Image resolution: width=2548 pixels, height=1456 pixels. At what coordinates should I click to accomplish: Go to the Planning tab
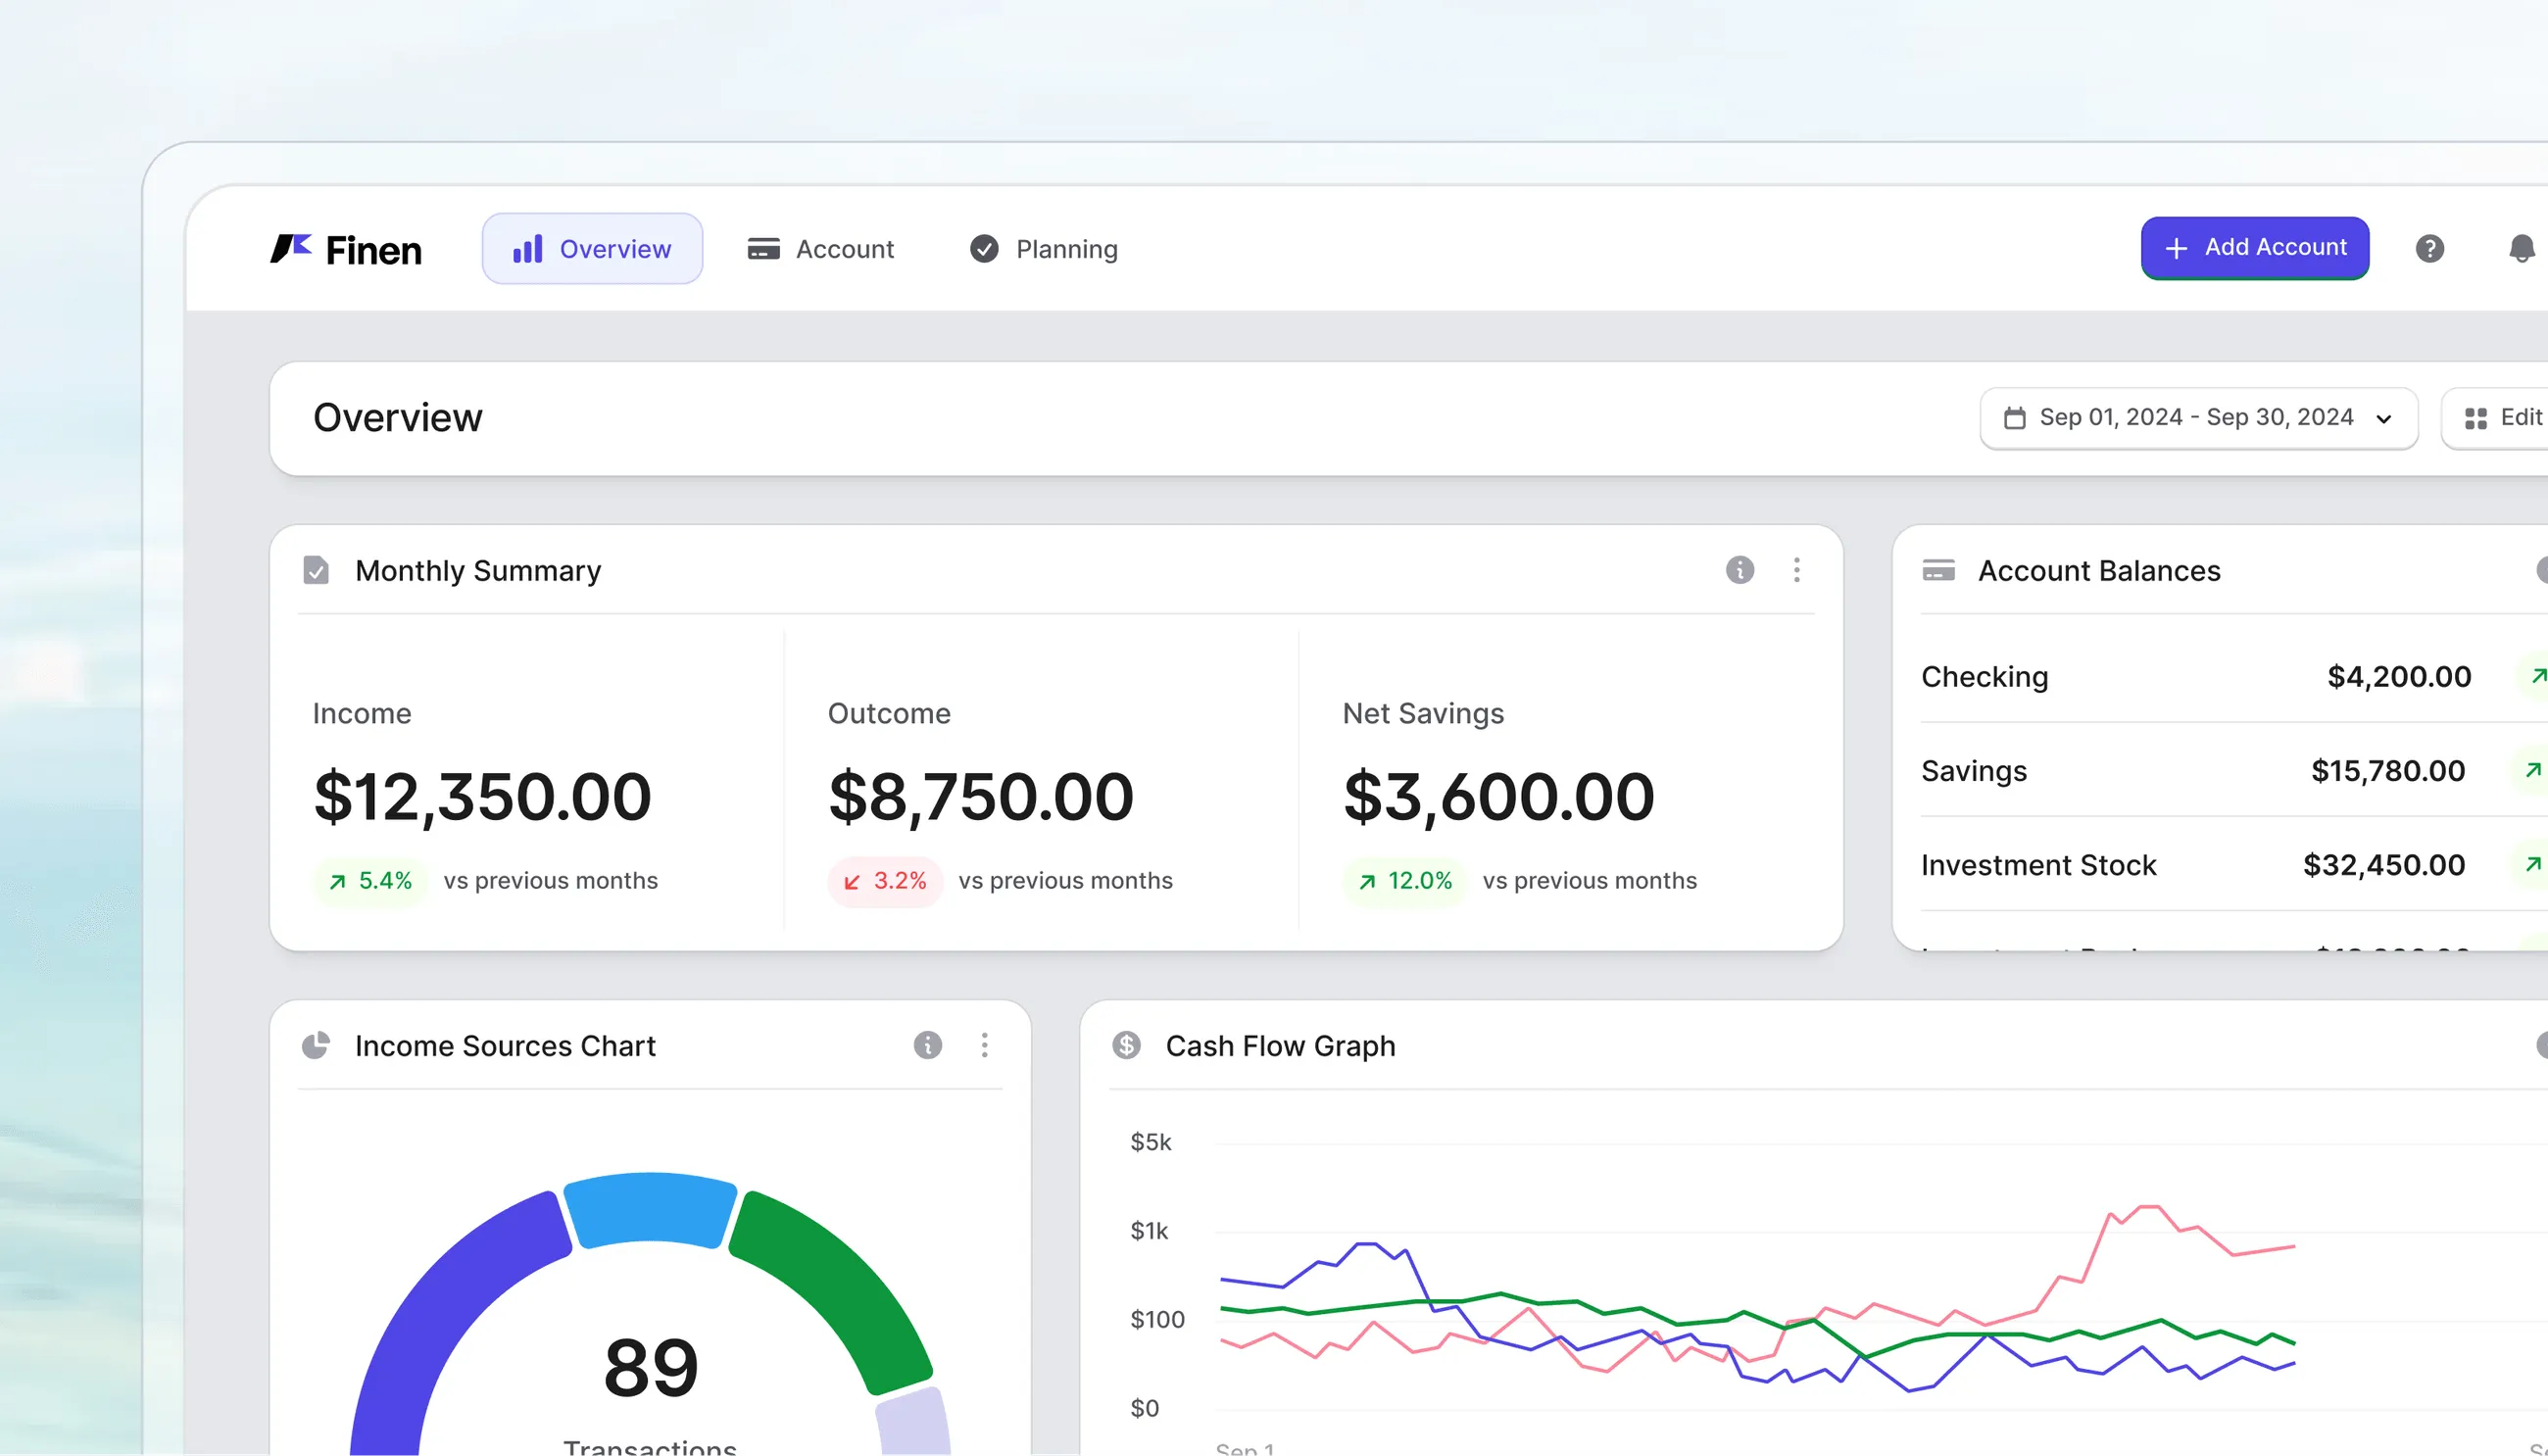pos(1044,249)
